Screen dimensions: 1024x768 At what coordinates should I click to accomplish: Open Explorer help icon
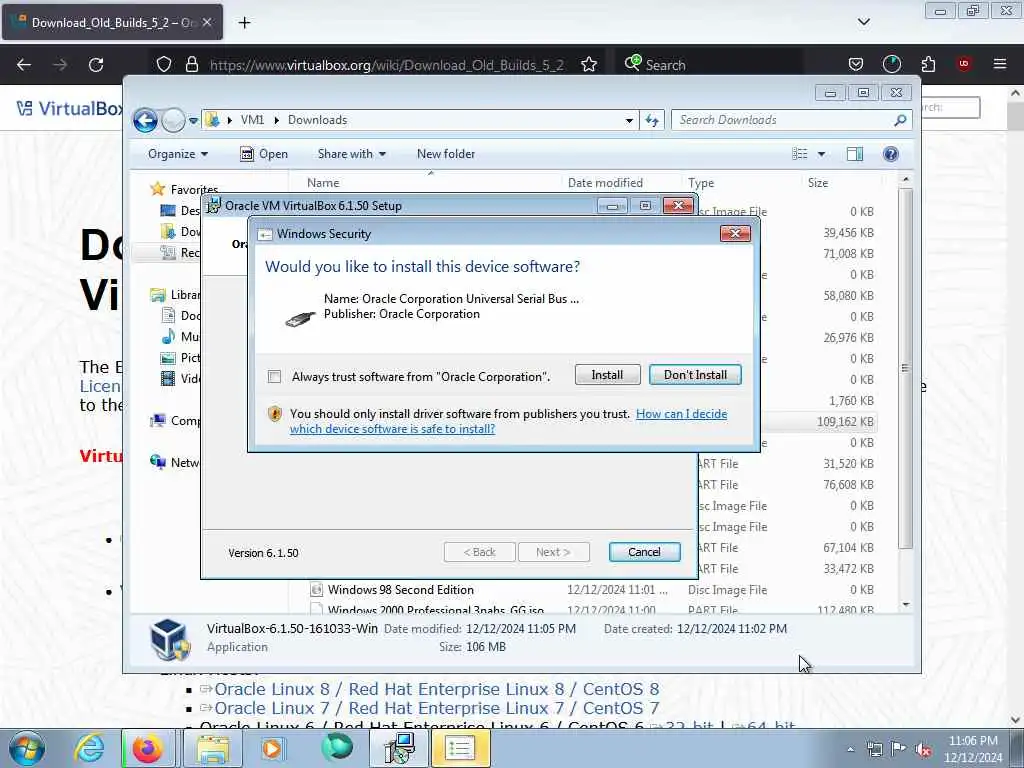890,154
